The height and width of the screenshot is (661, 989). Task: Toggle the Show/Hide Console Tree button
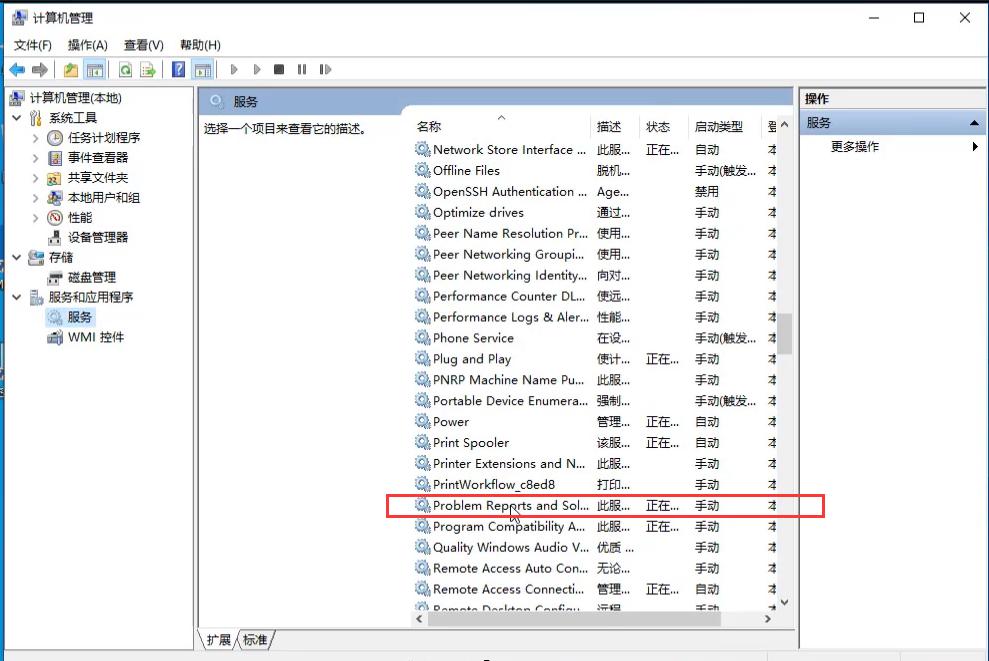(x=95, y=69)
